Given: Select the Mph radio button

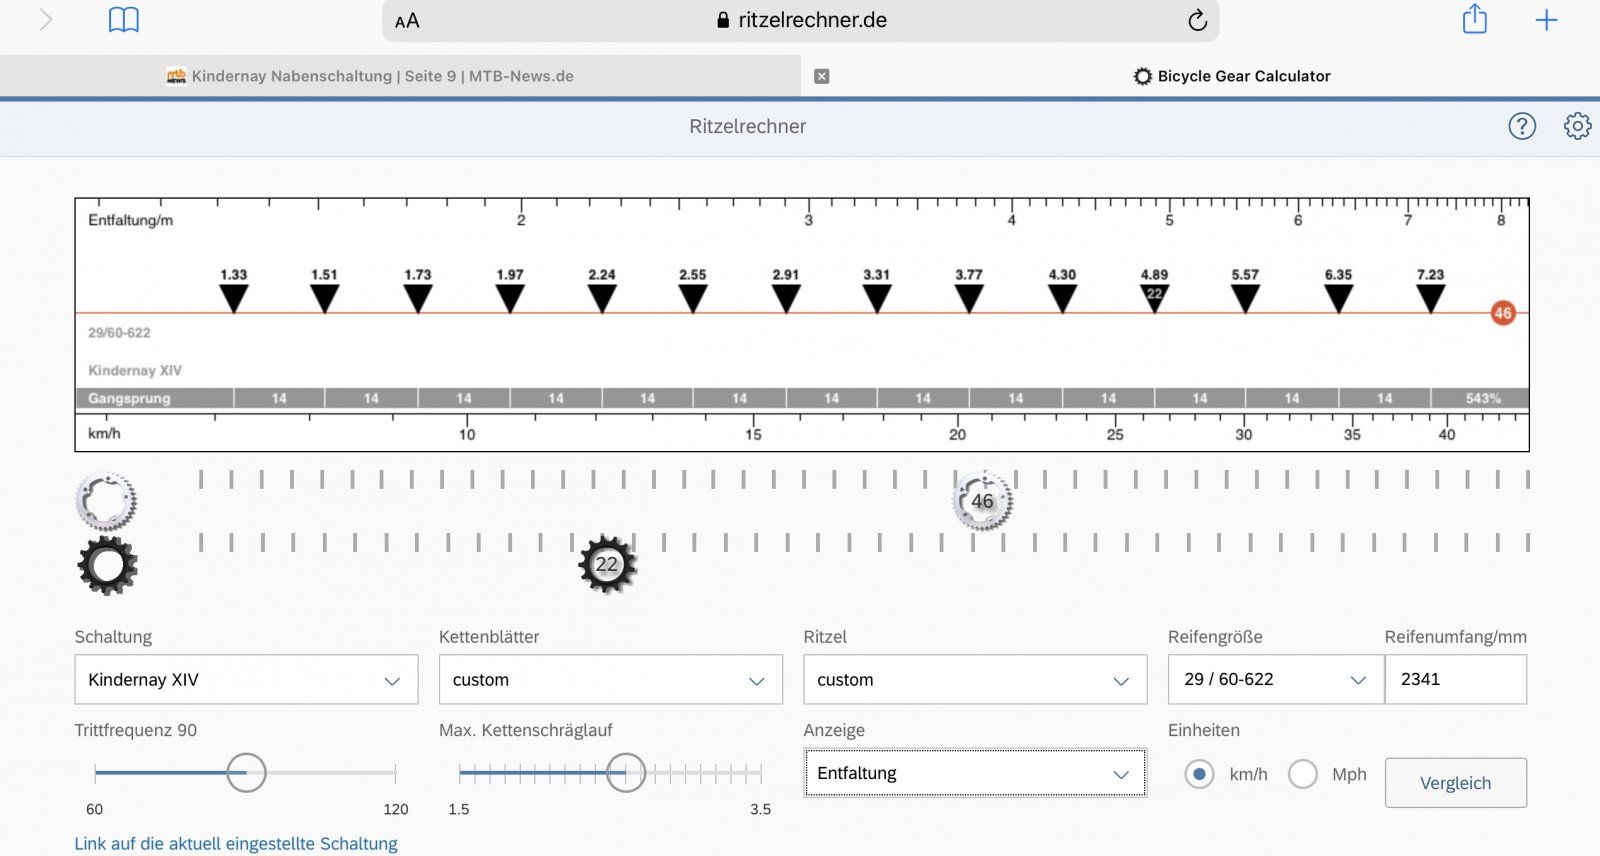Looking at the screenshot, I should coord(1302,774).
